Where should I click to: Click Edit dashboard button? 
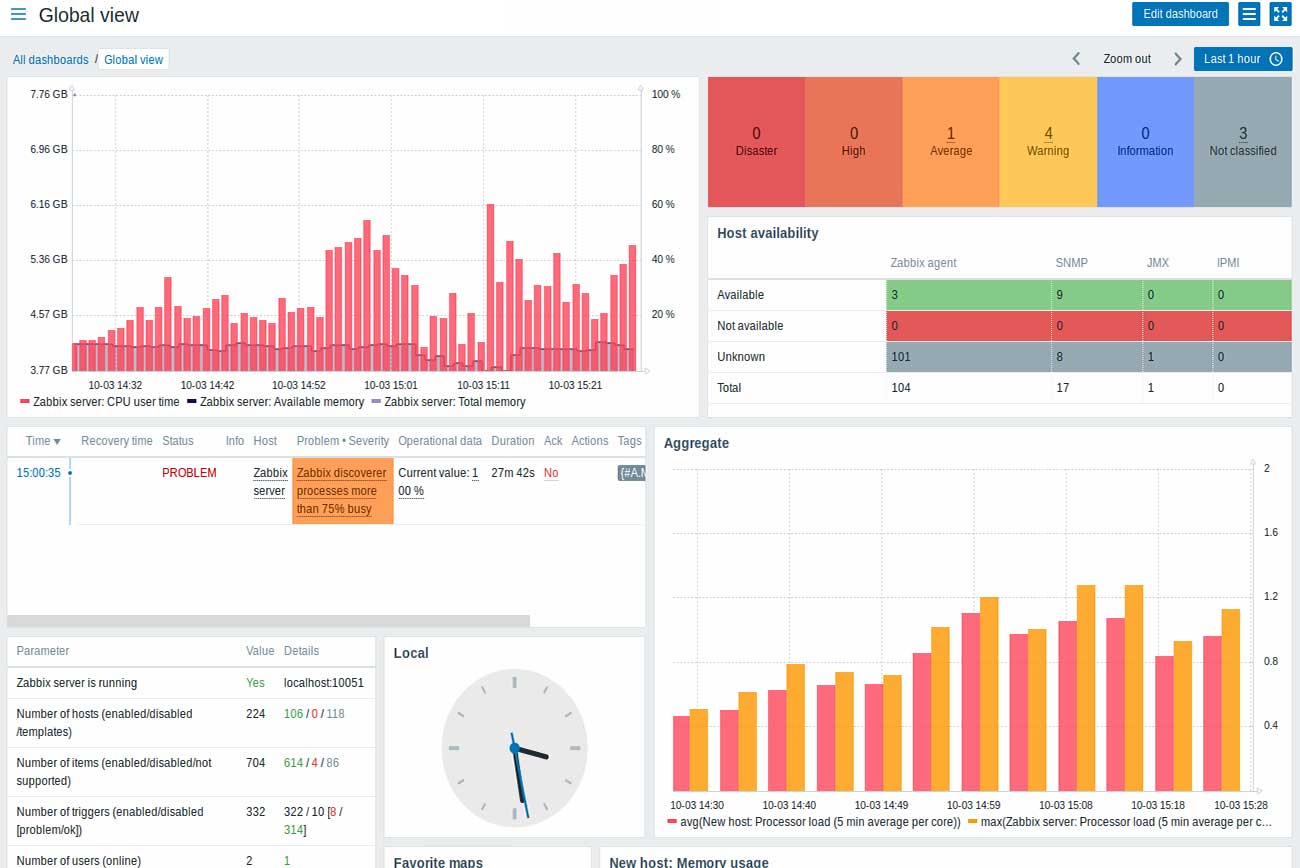click(x=1180, y=14)
